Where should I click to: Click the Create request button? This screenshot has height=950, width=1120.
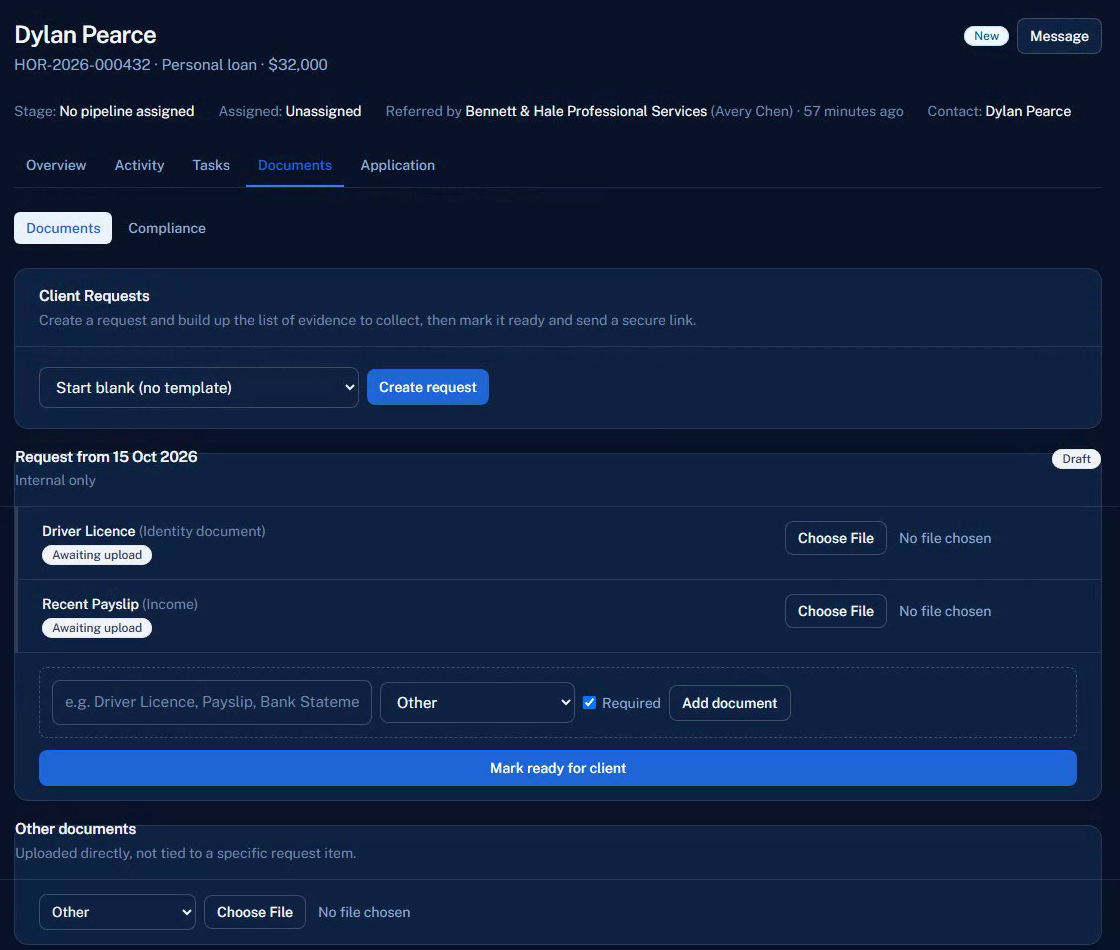point(427,387)
